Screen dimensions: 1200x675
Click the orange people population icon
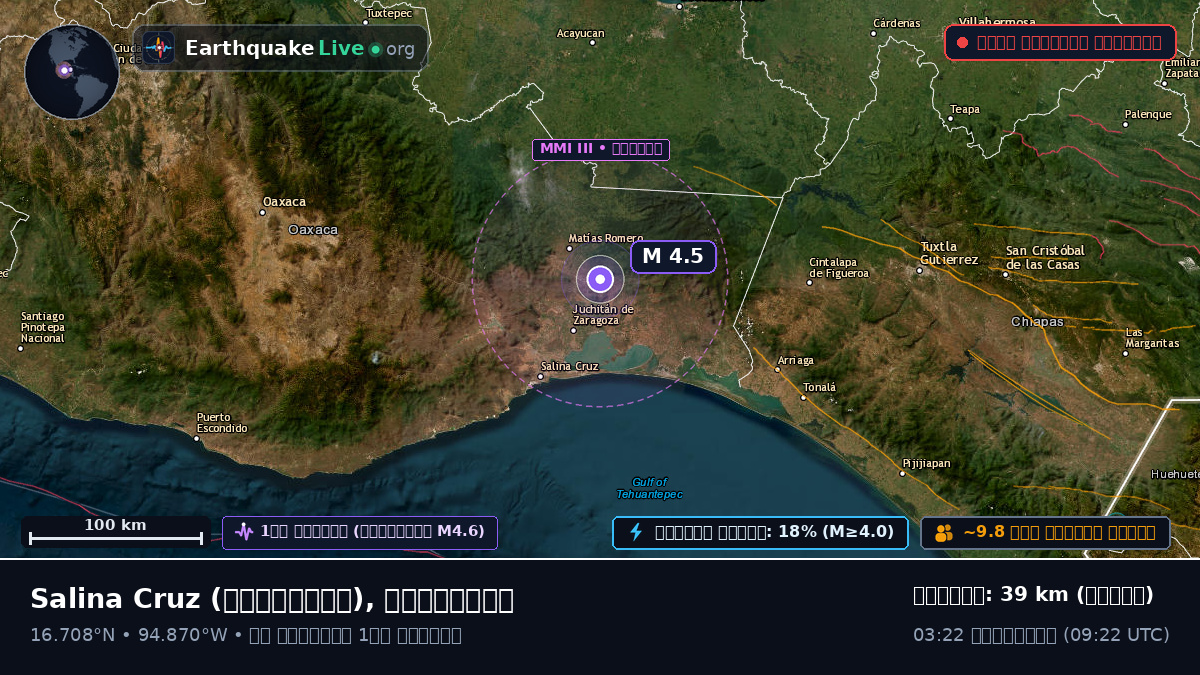point(944,533)
